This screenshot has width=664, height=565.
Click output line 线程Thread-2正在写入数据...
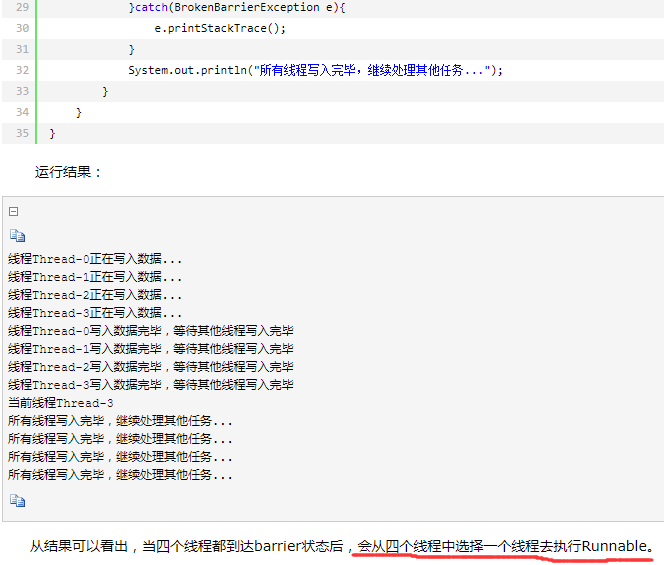95,295
